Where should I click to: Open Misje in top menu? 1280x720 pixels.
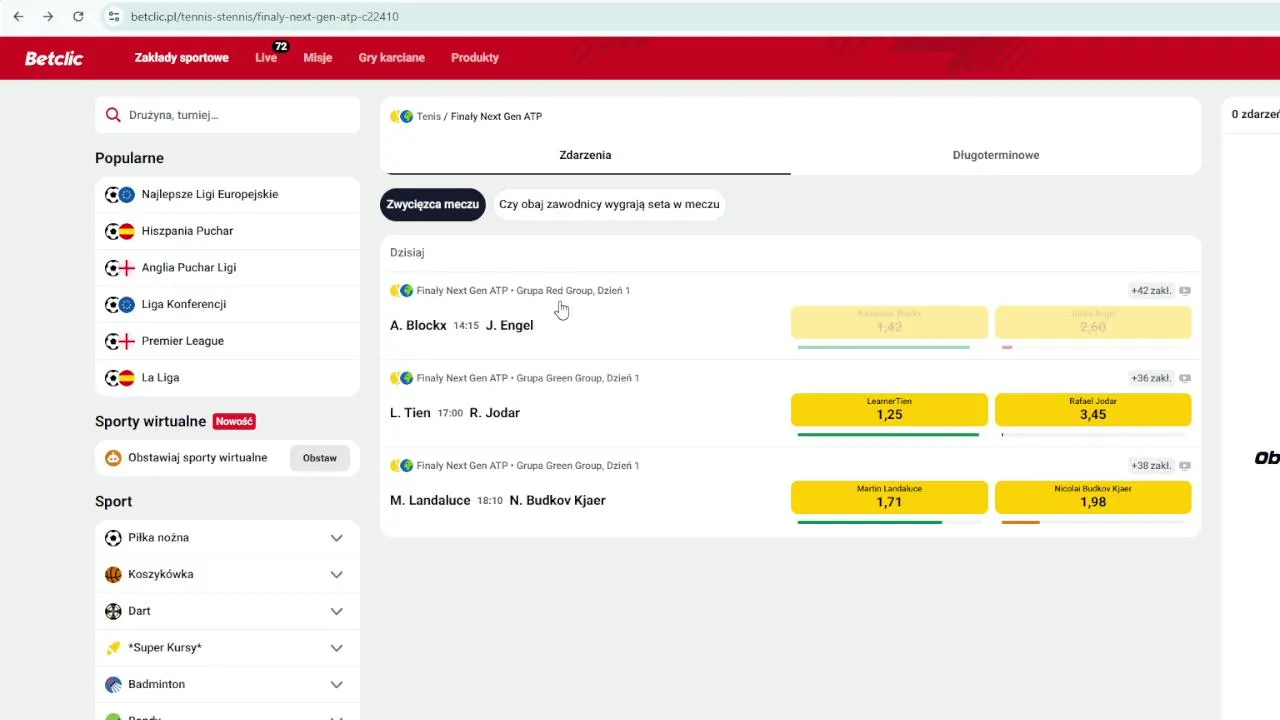(x=318, y=58)
